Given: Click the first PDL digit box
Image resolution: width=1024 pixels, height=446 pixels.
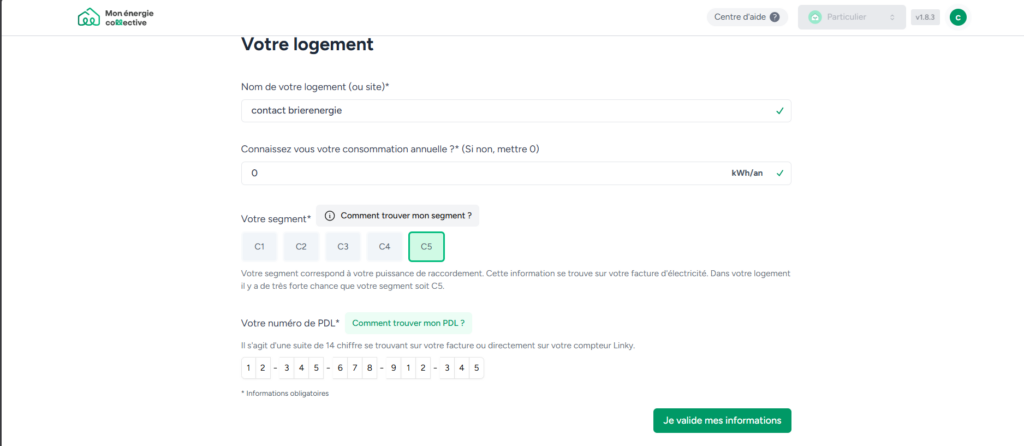Looking at the screenshot, I should point(249,368).
